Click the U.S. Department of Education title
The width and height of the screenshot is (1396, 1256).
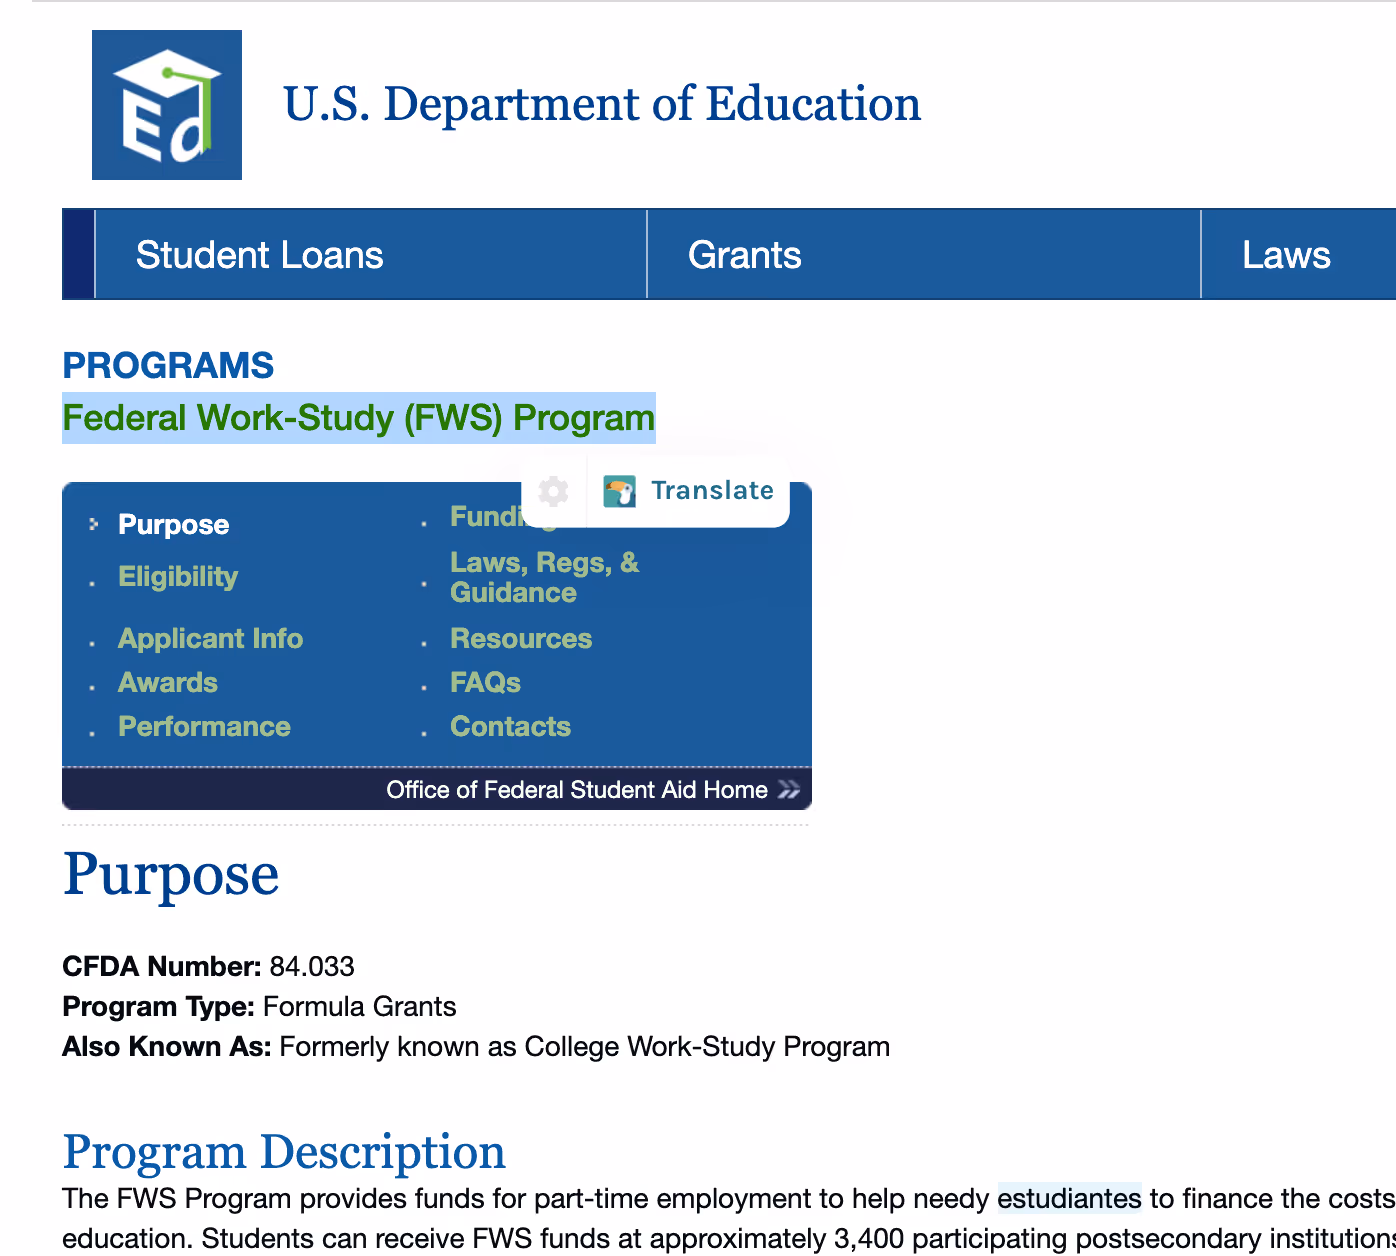tap(602, 104)
